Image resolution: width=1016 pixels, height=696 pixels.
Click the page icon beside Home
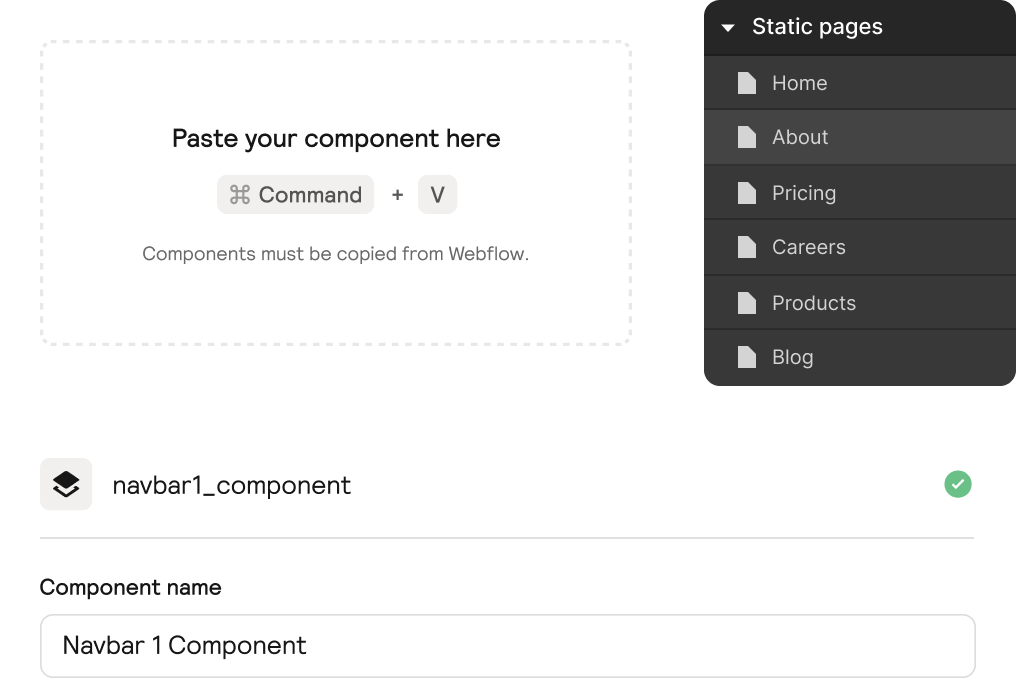coord(746,82)
